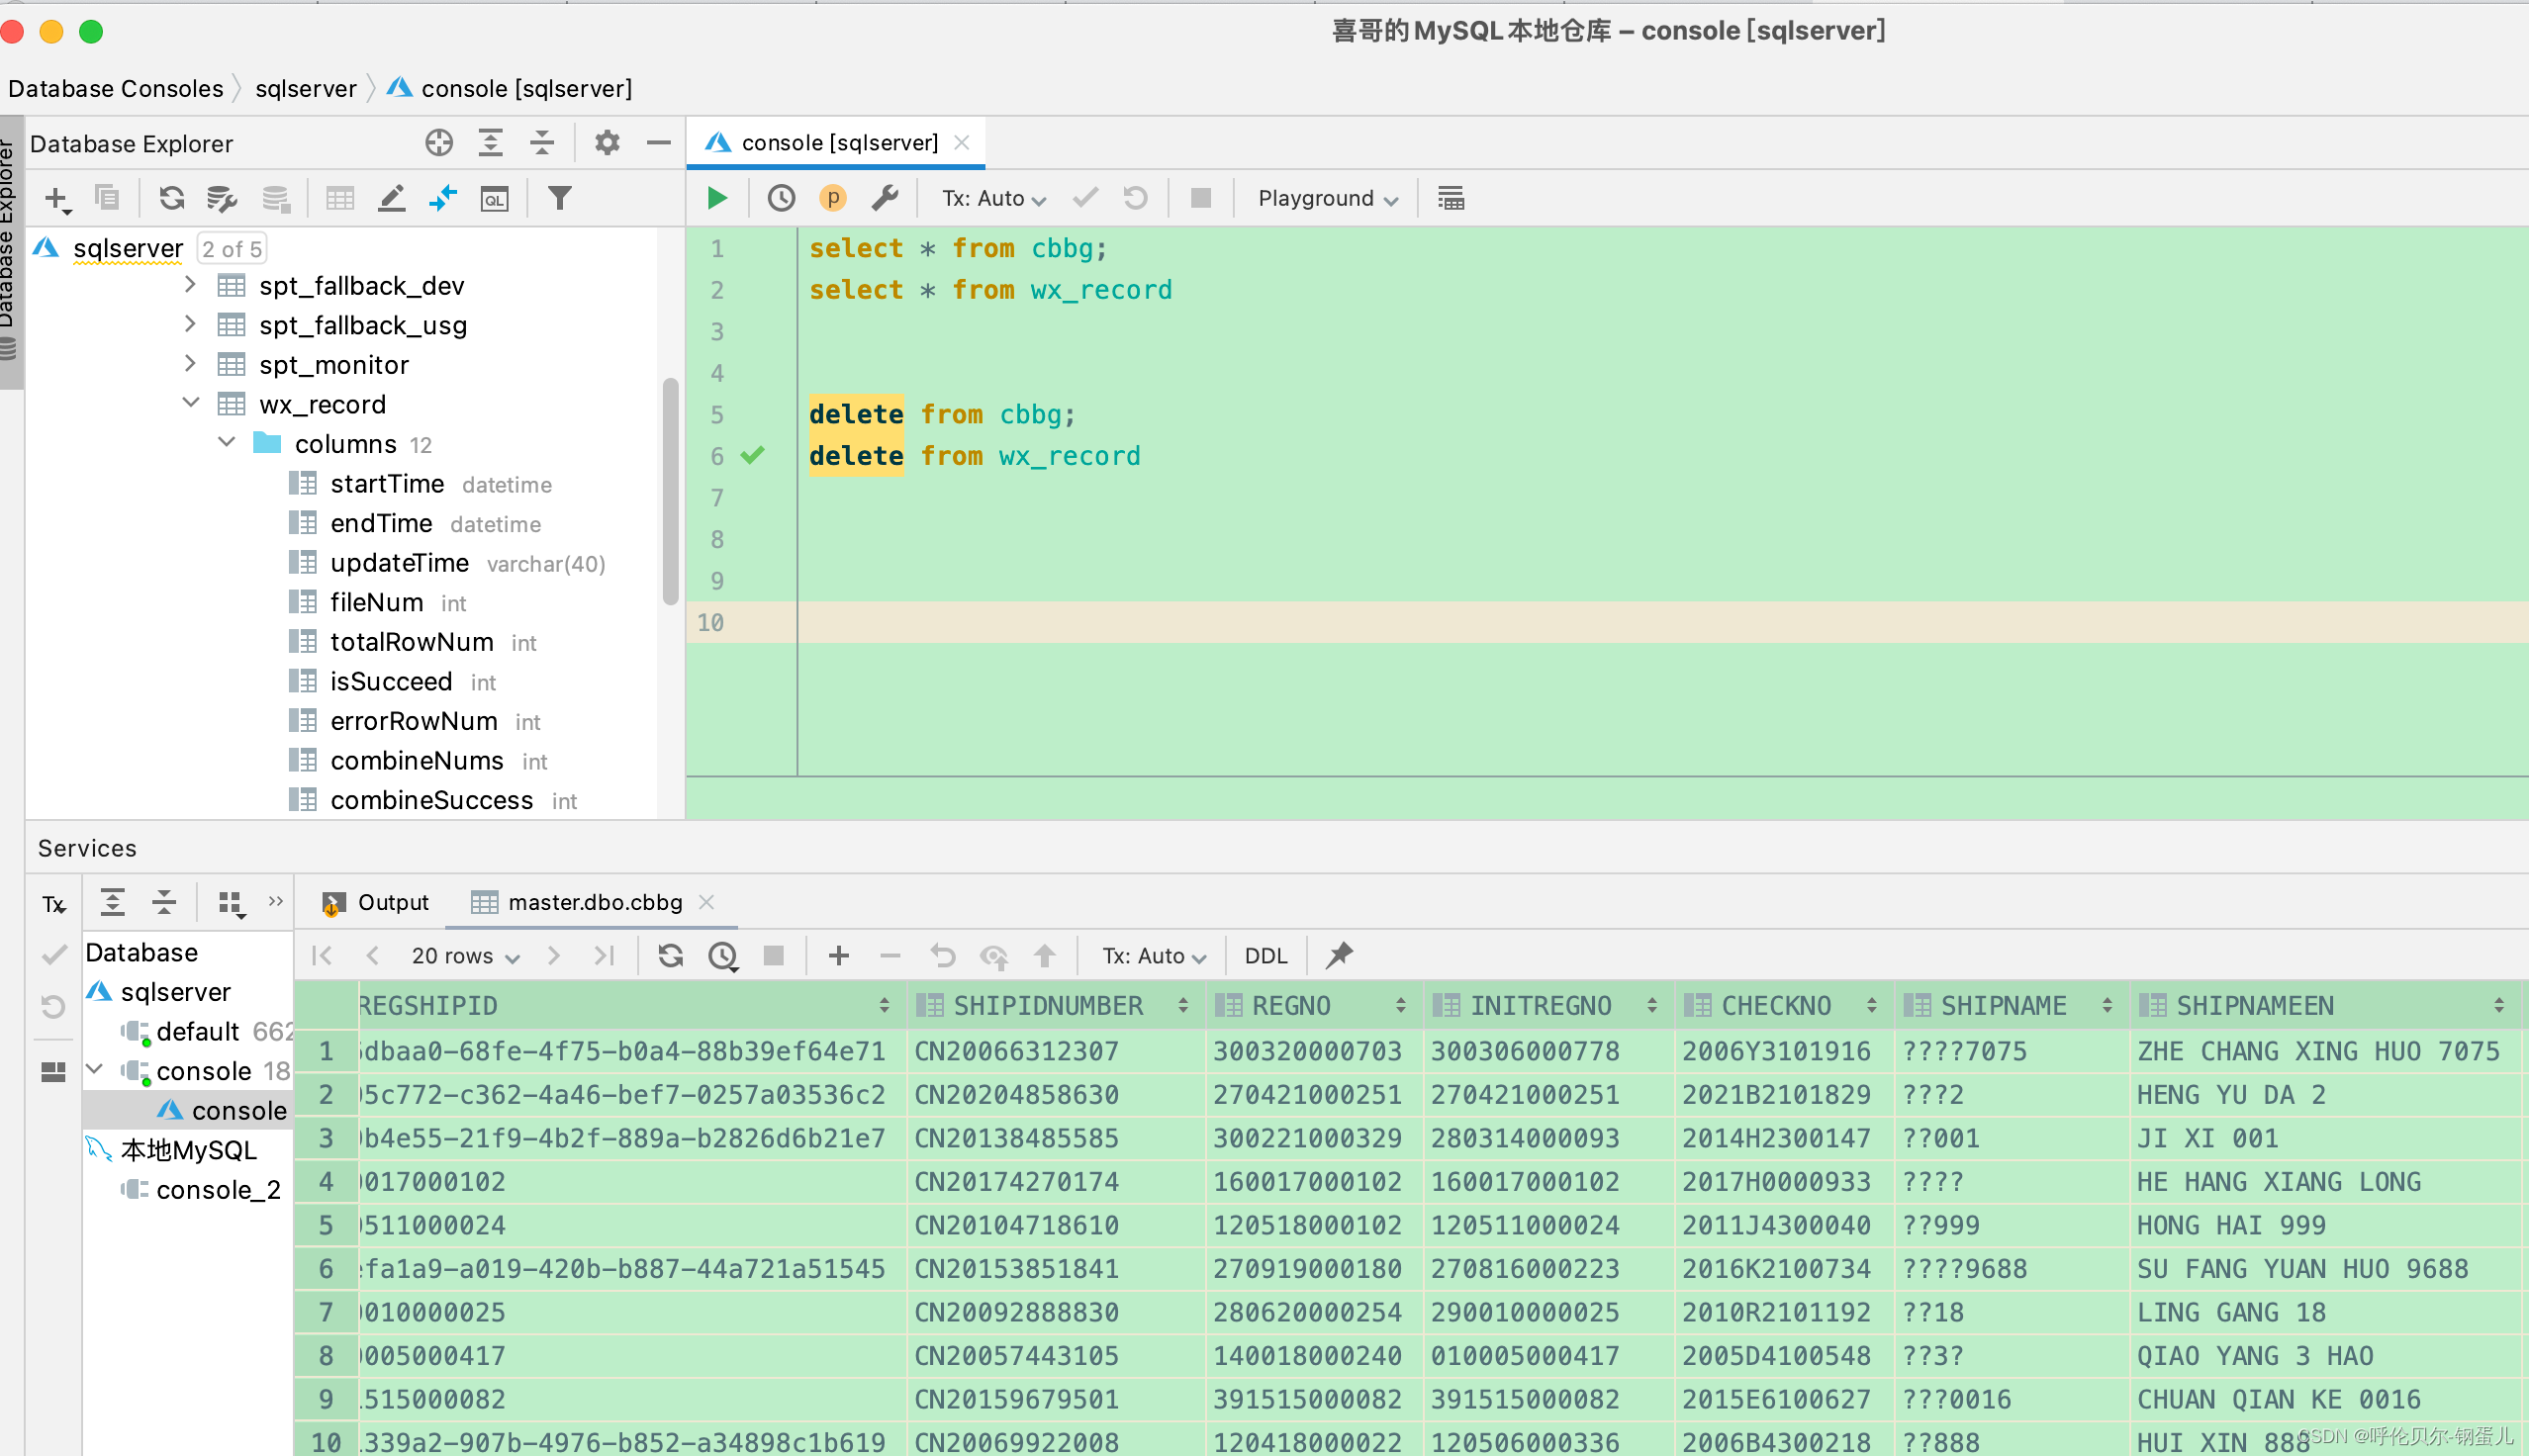Open Database Consoles in the breadcrumb bar
The image size is (2529, 1456).
point(115,88)
